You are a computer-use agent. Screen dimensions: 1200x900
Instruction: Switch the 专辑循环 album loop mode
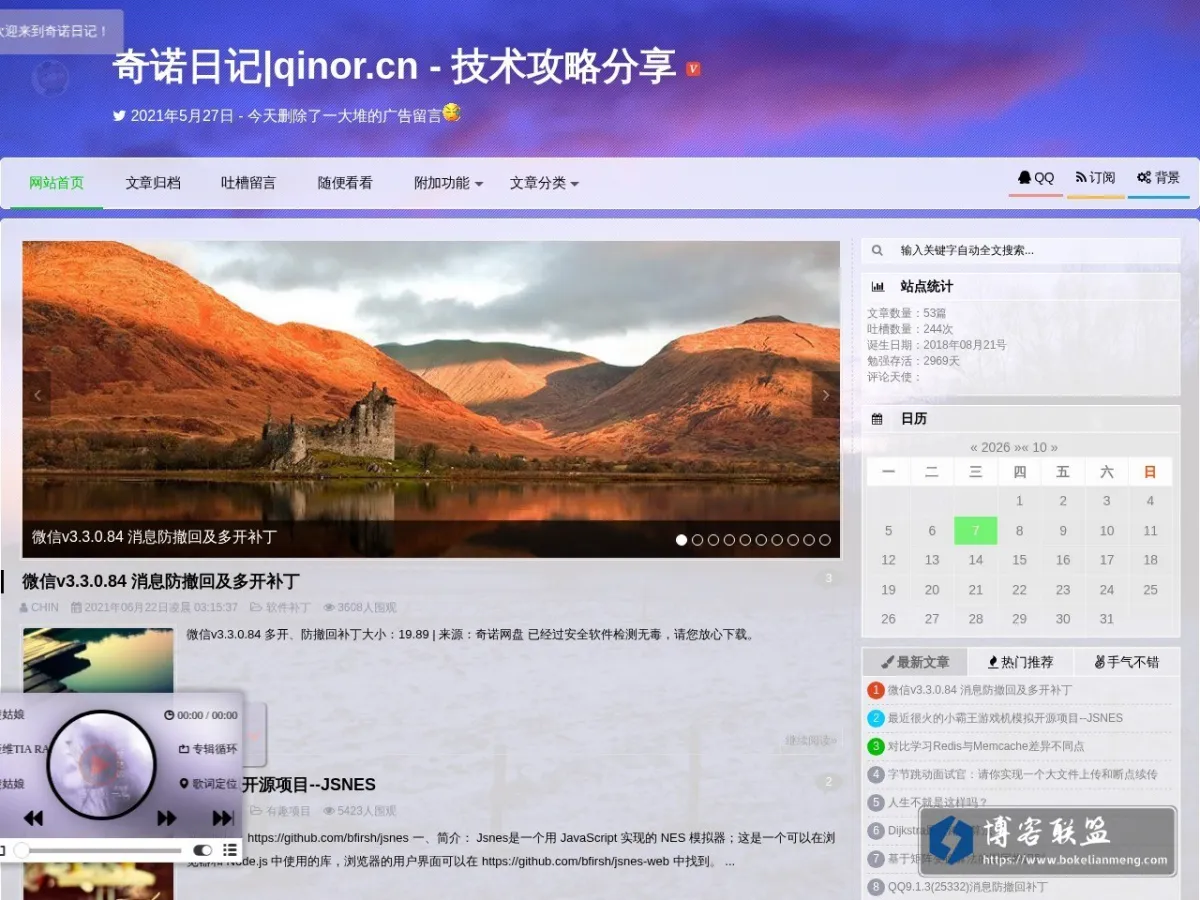coord(208,749)
